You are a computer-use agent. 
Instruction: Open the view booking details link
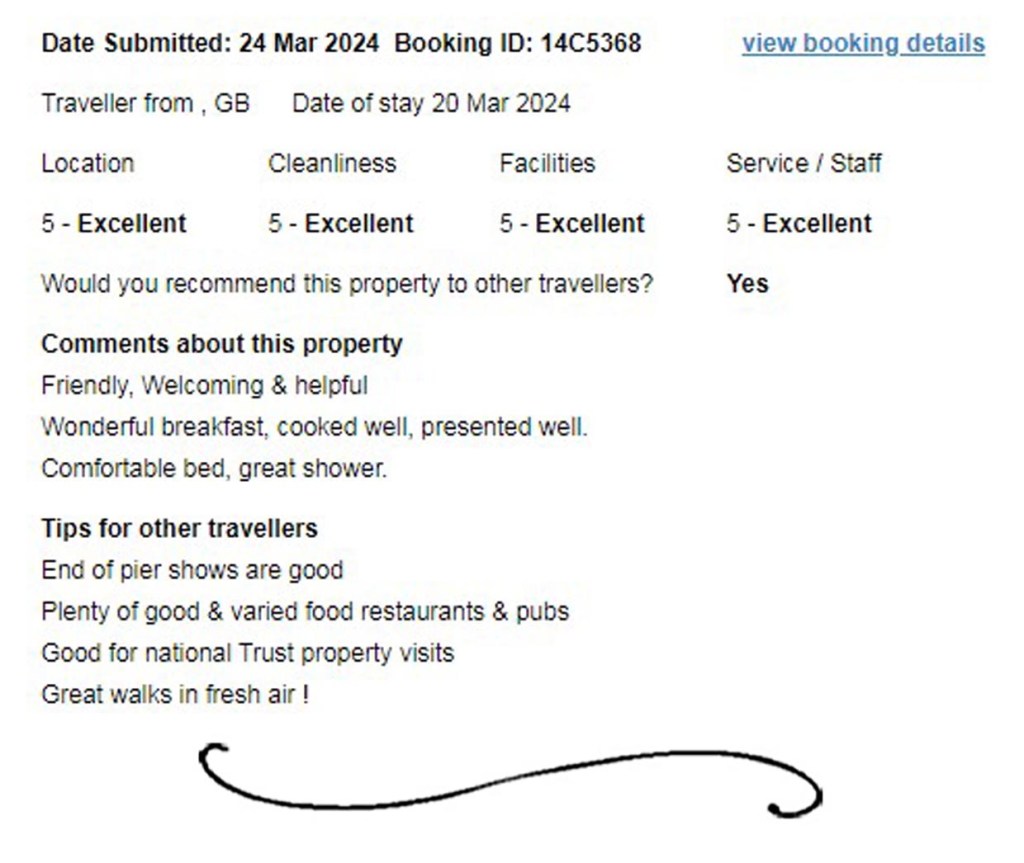(x=862, y=44)
